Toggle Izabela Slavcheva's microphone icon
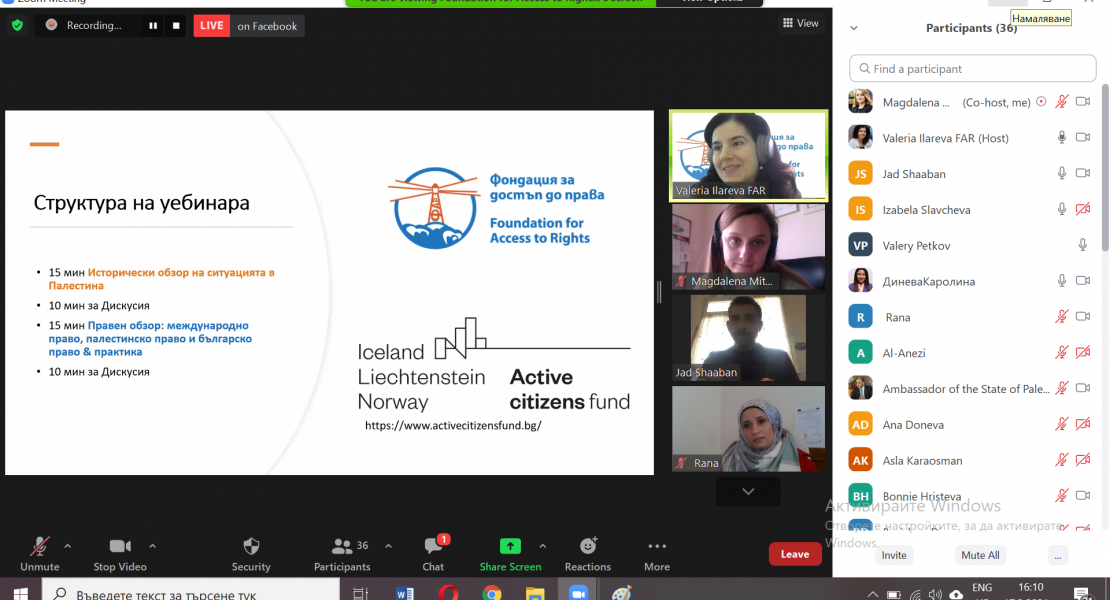Image resolution: width=1110 pixels, height=600 pixels. click(1062, 209)
